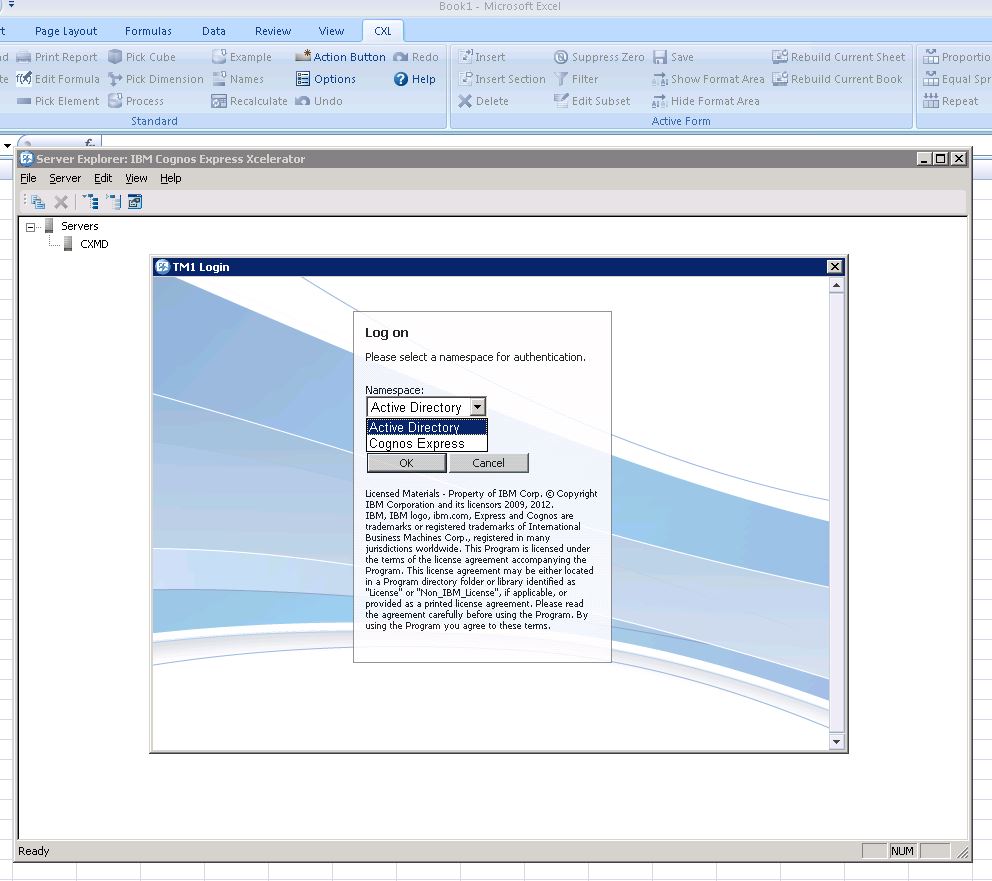Open the View tab in the Excel ribbon

(x=331, y=31)
